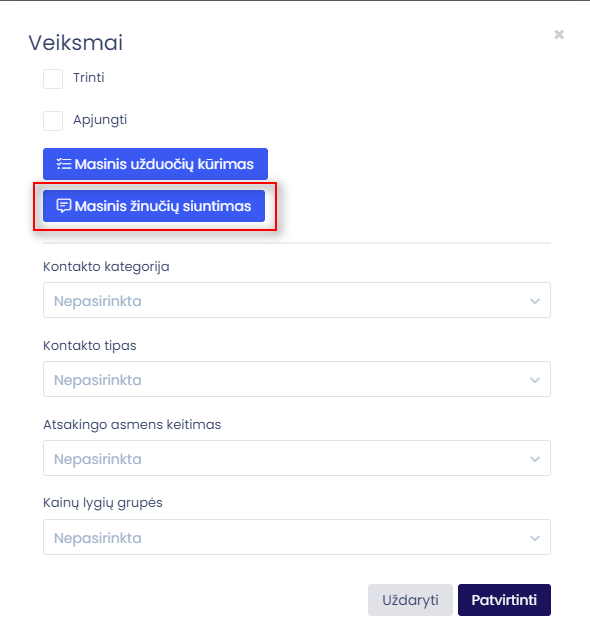This screenshot has width=590, height=632.
Task: Open Masinis užduočių kūrimas
Action: coord(155,164)
